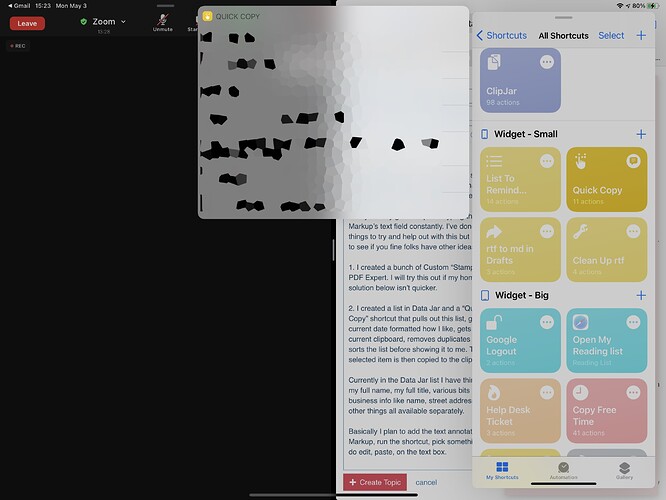Click the REC recording indicator

pyautogui.click(x=18, y=46)
